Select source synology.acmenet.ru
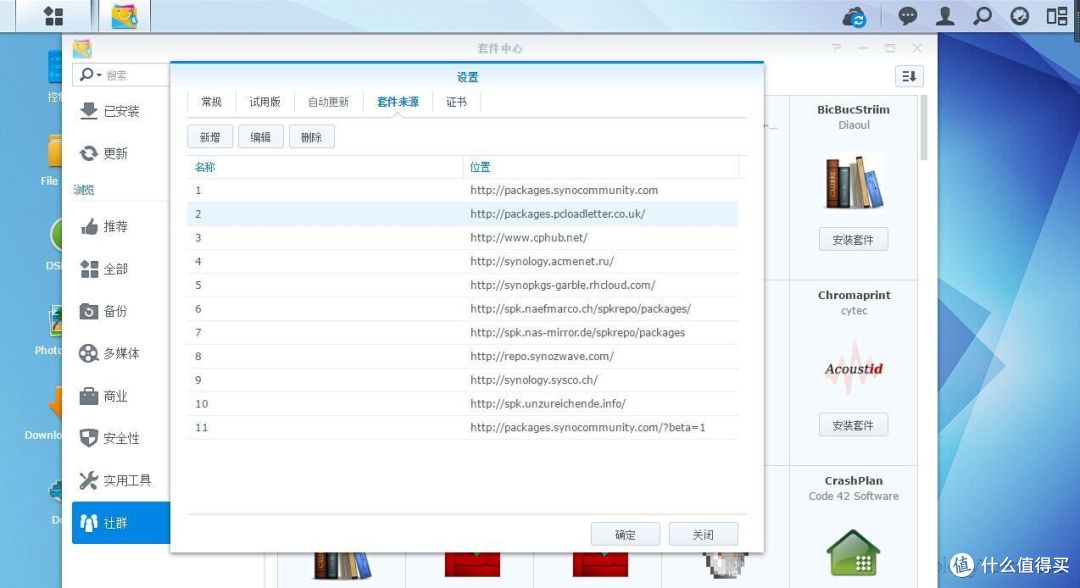Viewport: 1080px width, 588px height. click(x=463, y=261)
